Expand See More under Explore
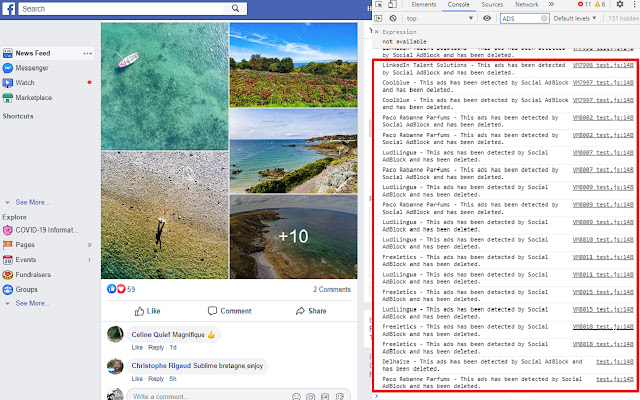Screen dimensions: 640x400 [32, 303]
